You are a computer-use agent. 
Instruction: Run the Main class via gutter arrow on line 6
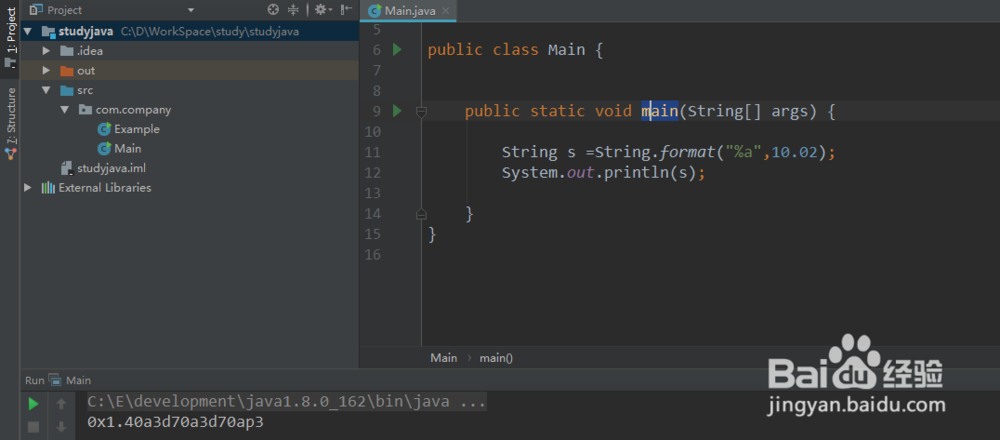coord(397,49)
